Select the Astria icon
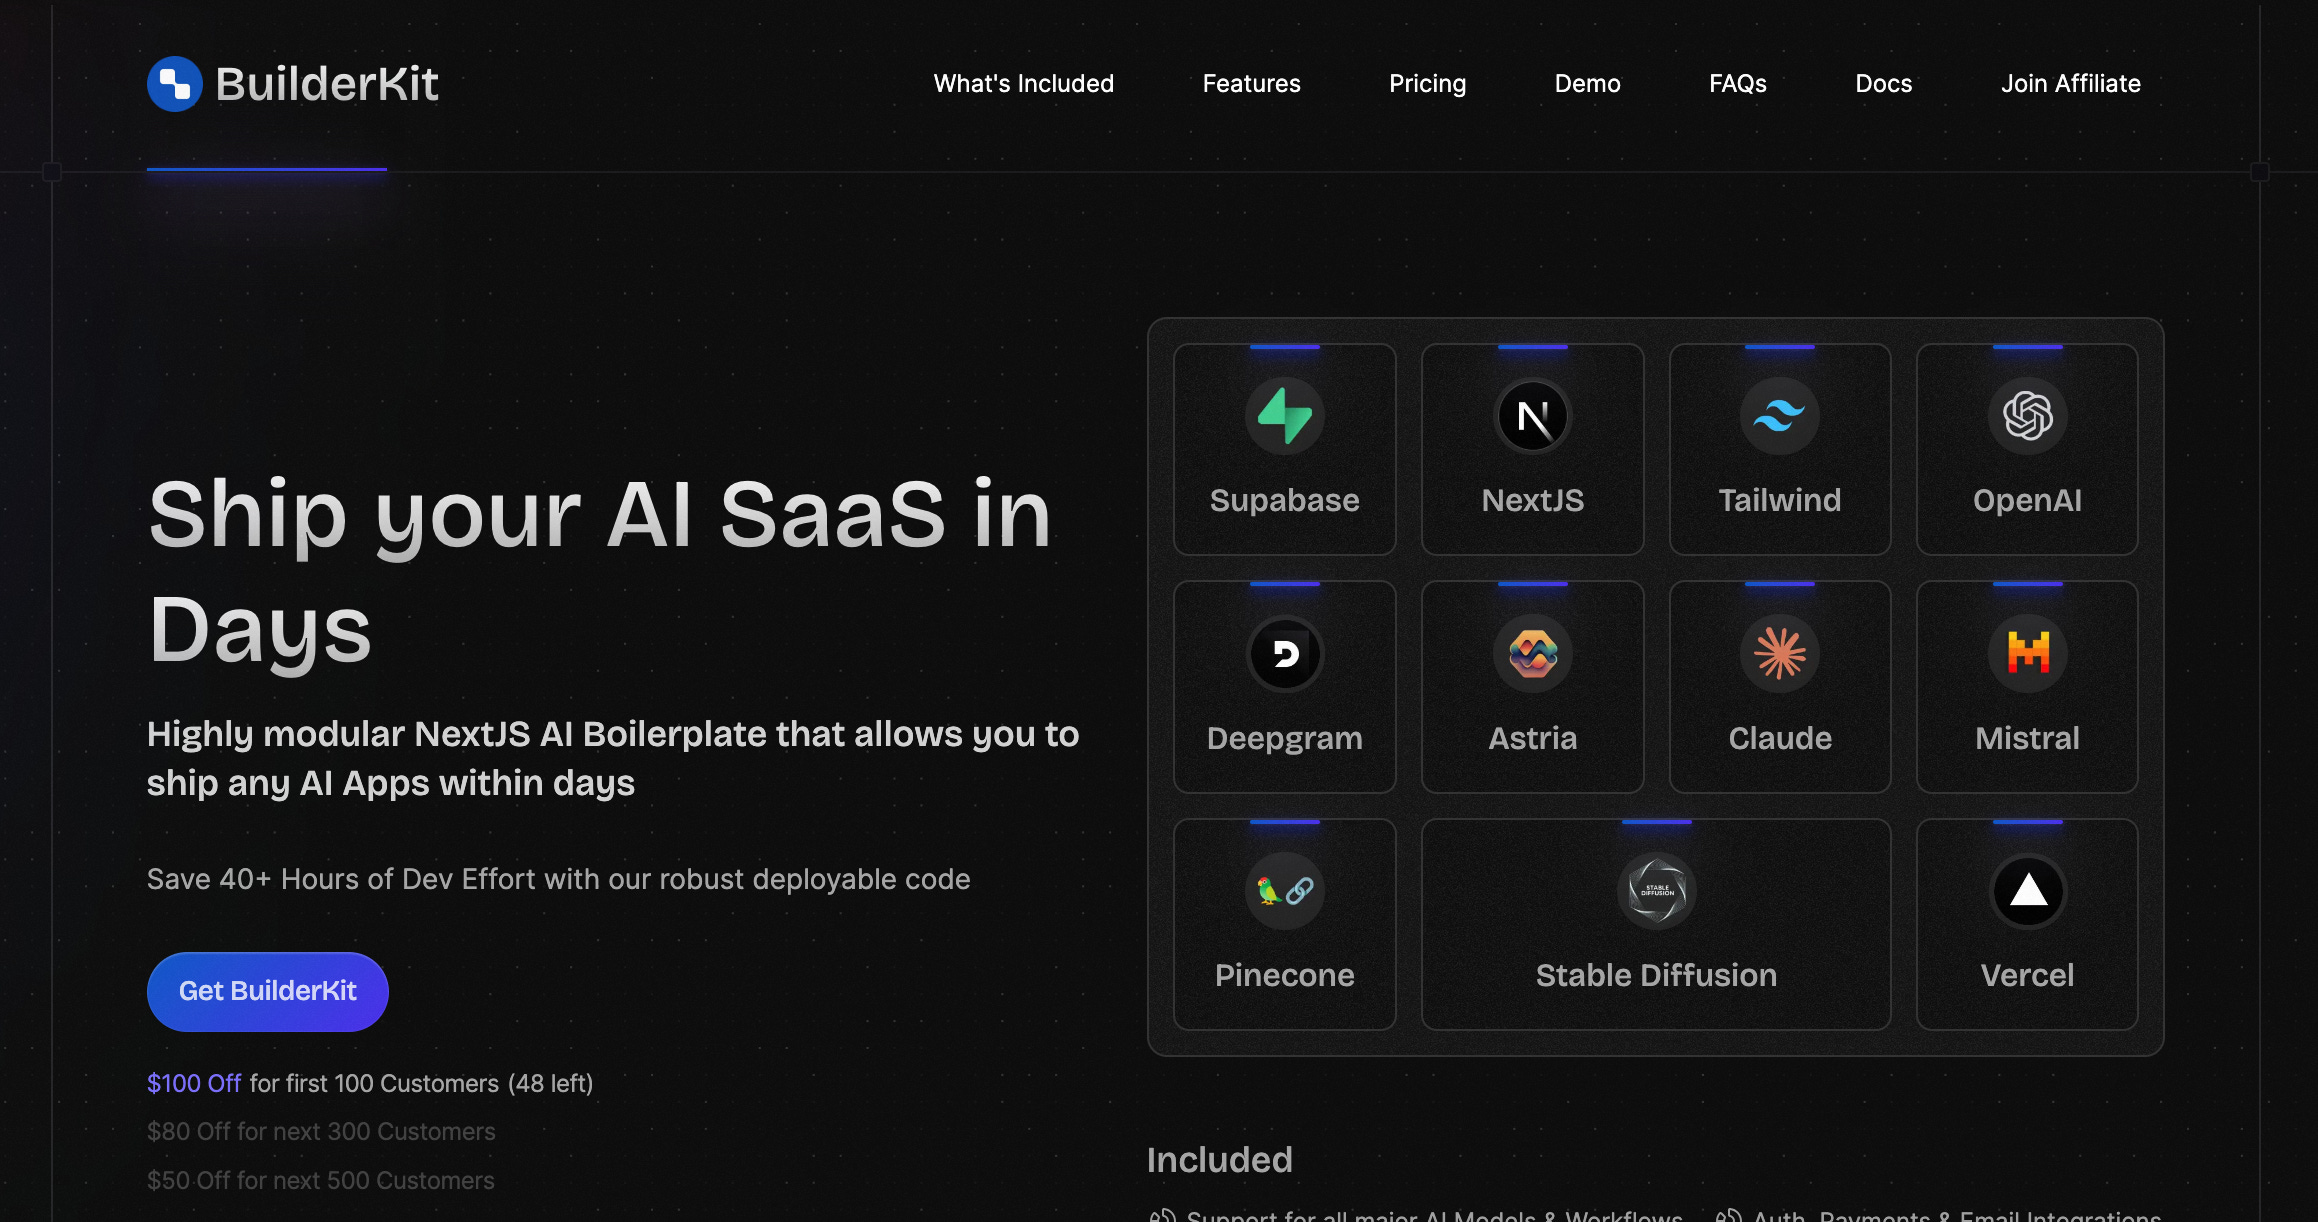Screen dimensions: 2318x1222 click(1532, 653)
